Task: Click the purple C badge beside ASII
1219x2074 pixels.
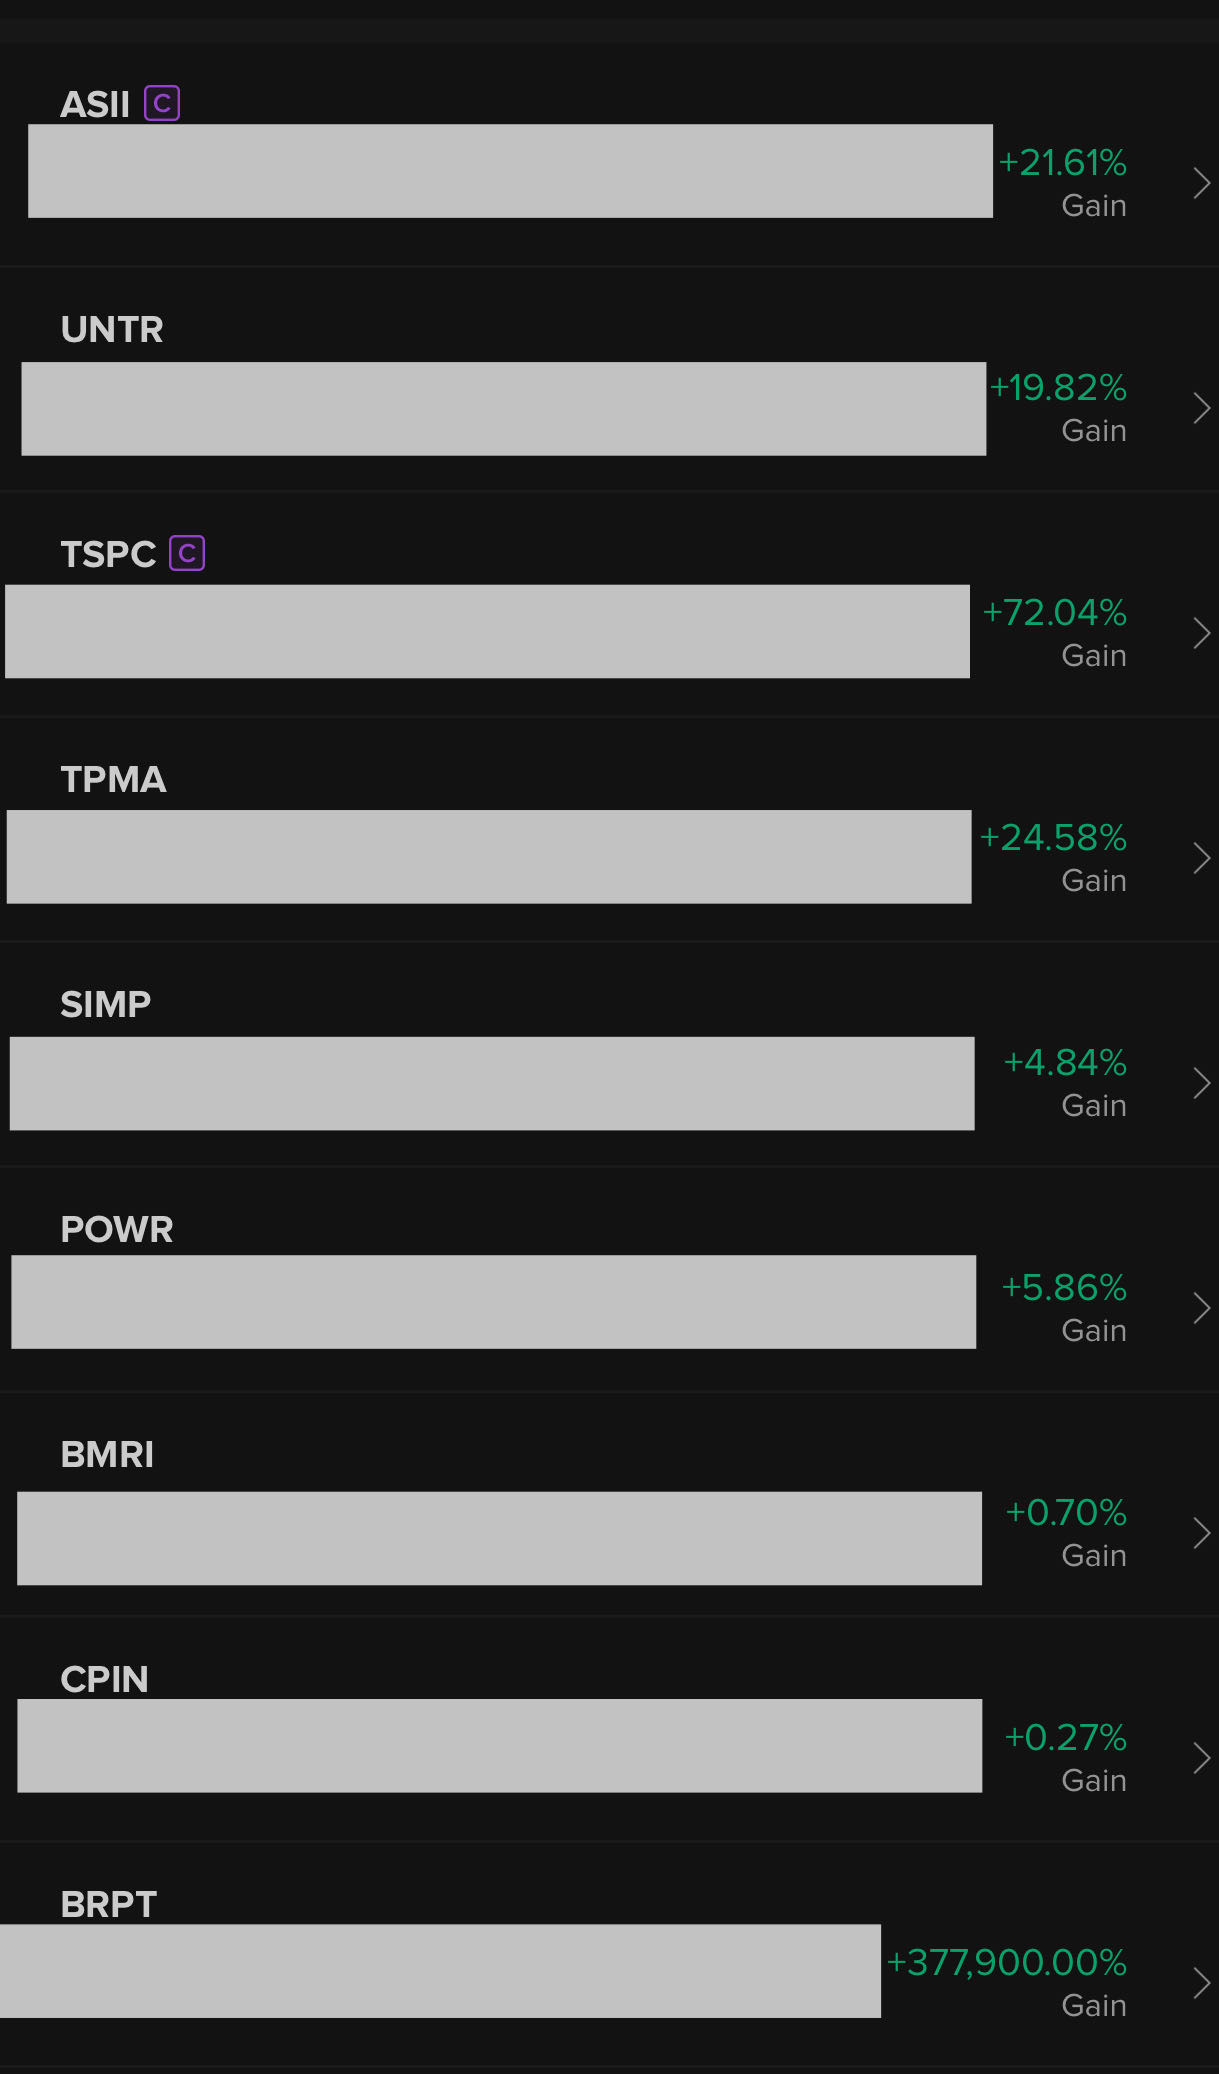Action: pos(162,104)
